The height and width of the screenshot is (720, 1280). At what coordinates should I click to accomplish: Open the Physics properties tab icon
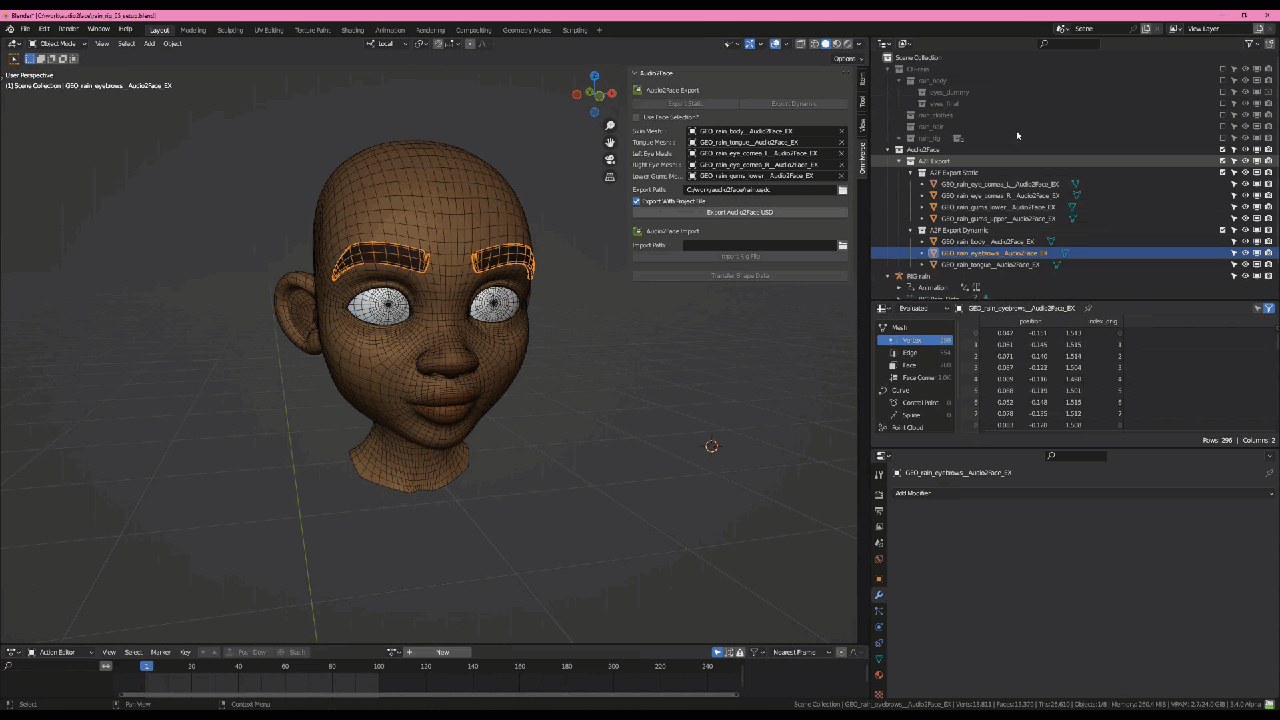coord(879,627)
